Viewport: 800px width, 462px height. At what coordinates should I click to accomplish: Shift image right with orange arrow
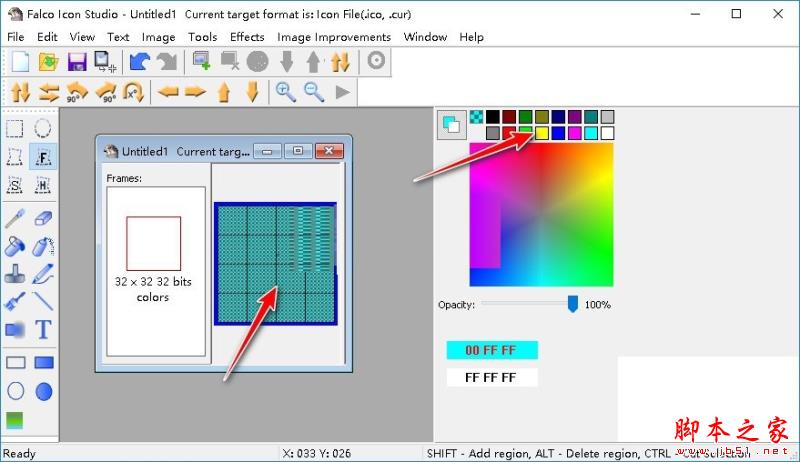195,92
